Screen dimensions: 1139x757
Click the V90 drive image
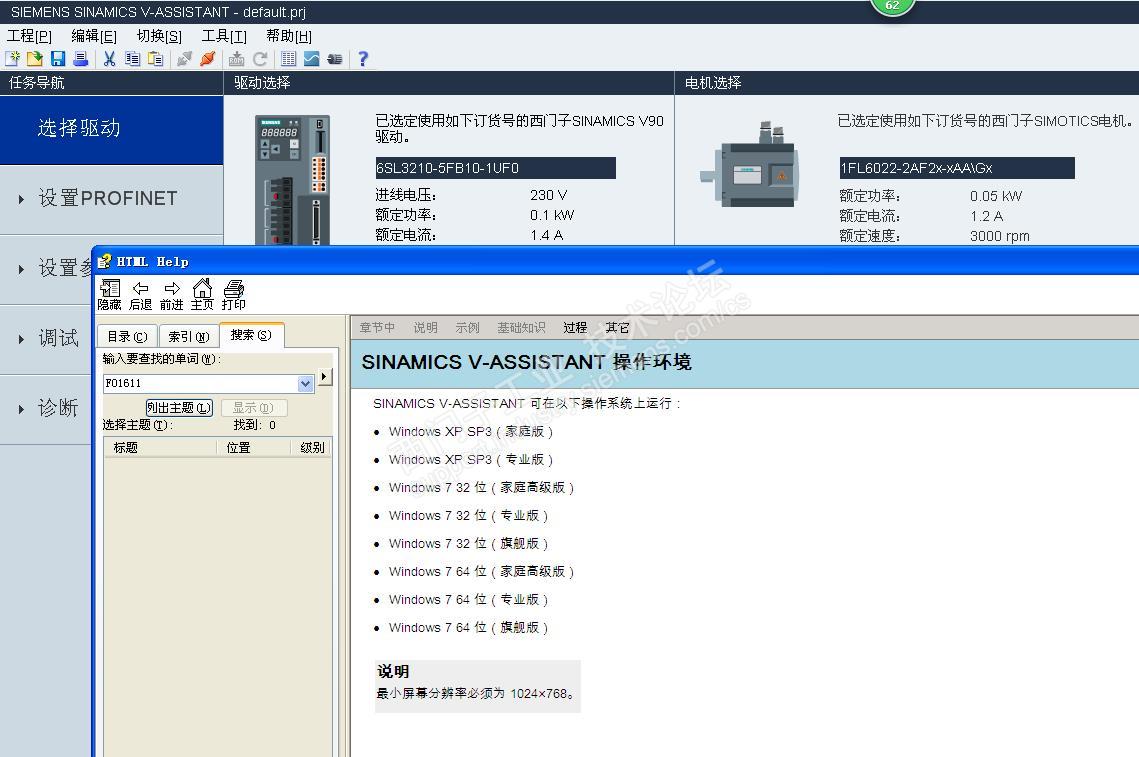[293, 179]
